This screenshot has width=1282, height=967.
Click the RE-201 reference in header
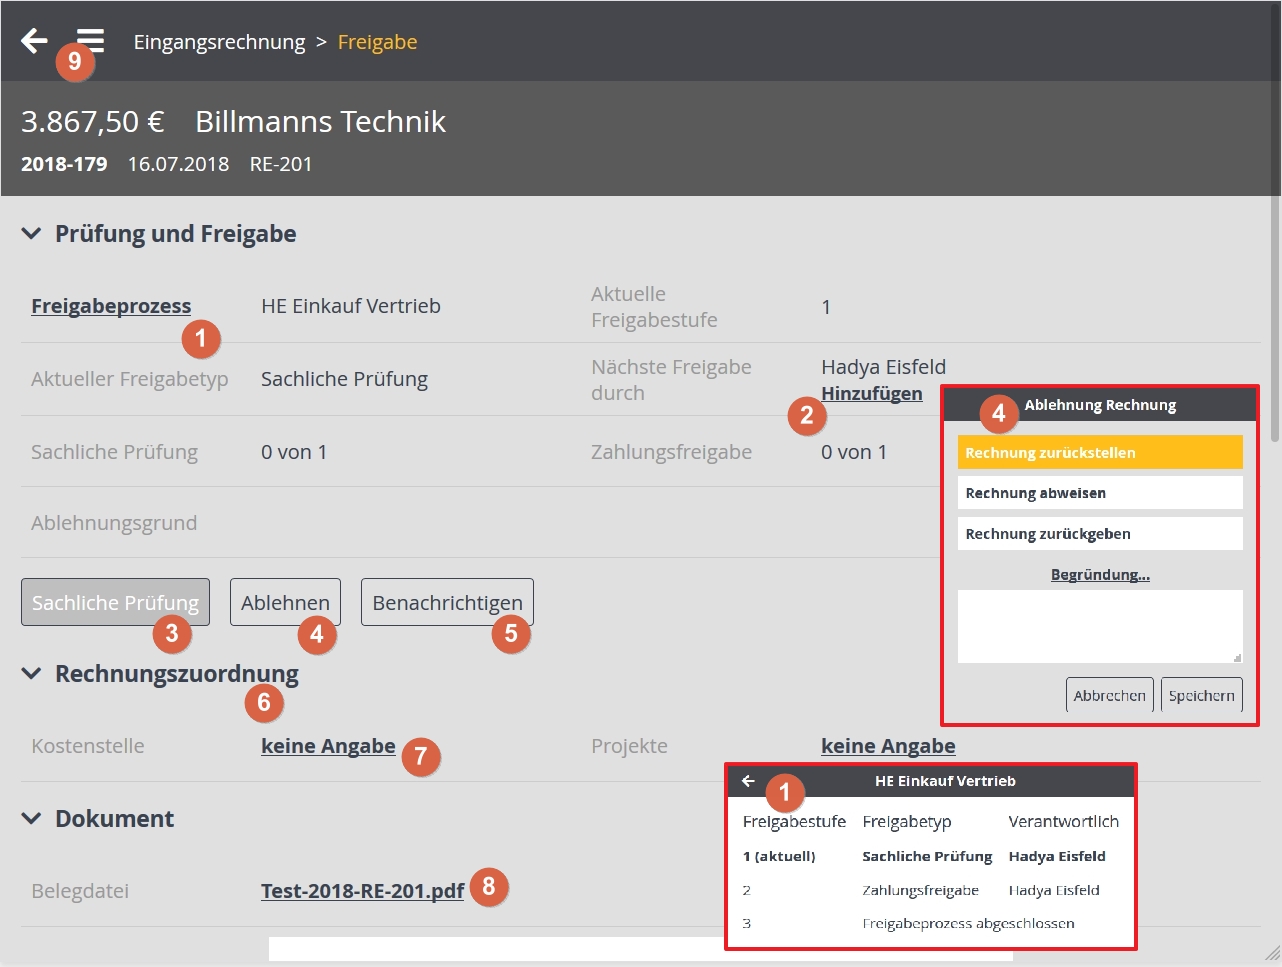pos(281,164)
